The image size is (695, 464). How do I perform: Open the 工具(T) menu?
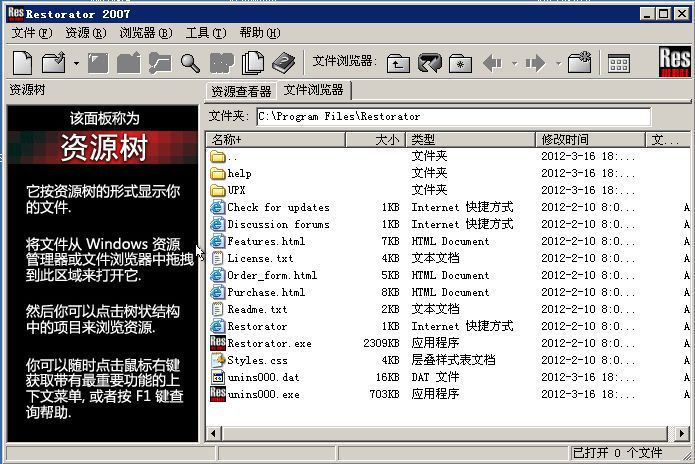click(x=206, y=33)
